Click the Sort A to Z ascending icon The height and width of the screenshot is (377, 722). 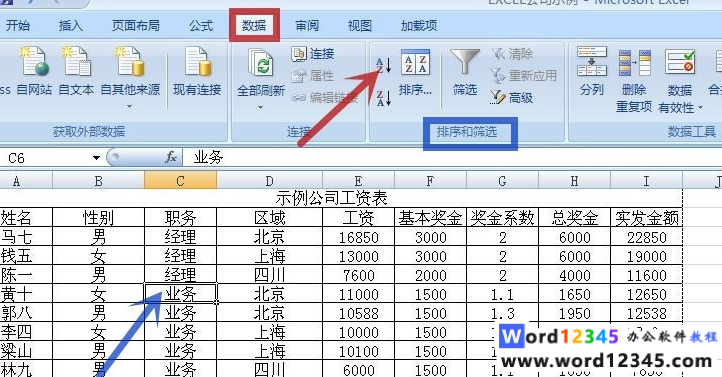[384, 65]
